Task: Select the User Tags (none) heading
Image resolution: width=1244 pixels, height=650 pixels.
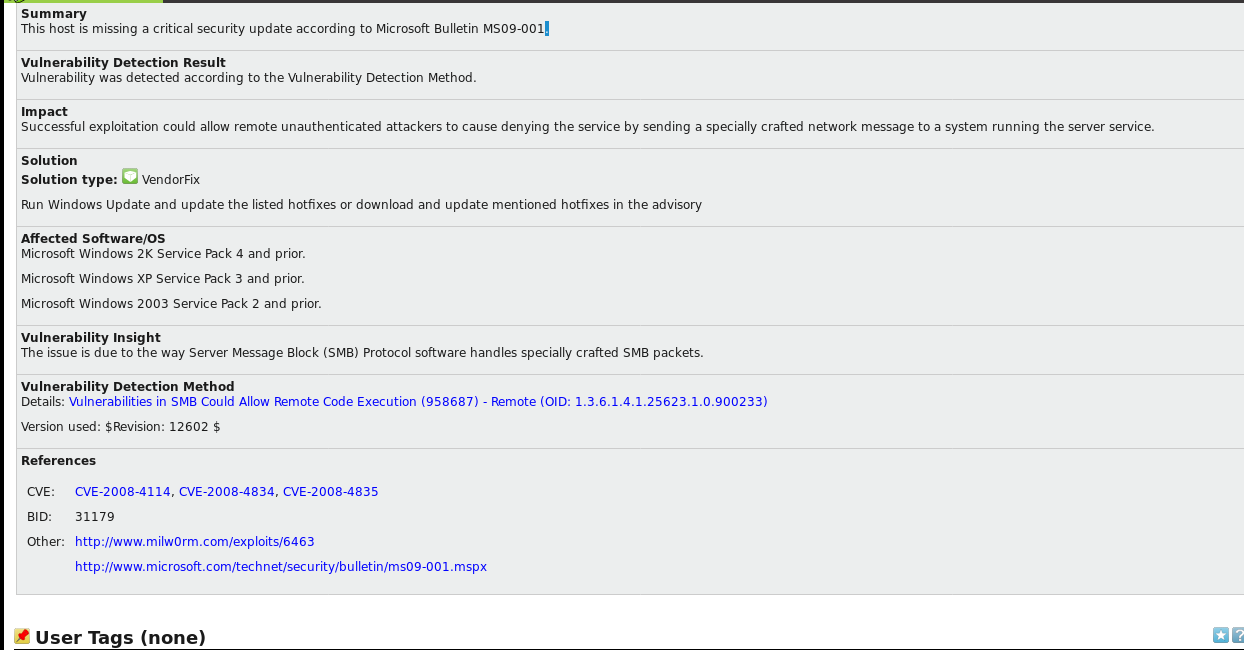Action: pos(120,638)
